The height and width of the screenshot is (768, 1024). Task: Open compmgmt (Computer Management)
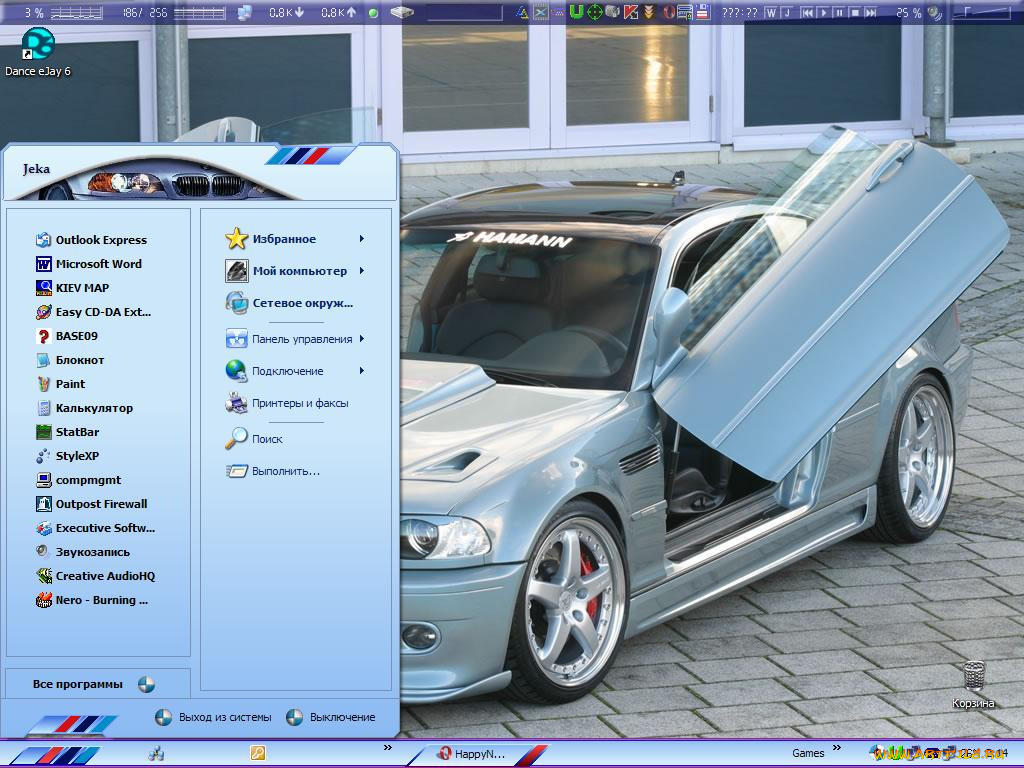tap(78, 480)
